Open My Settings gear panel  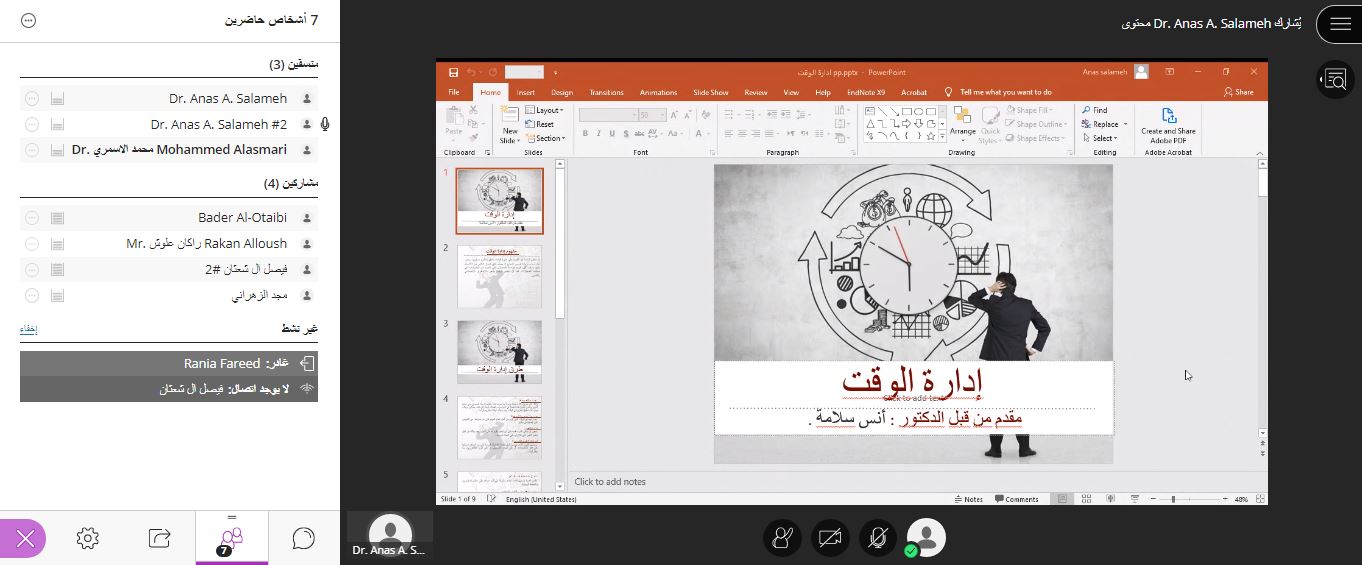point(88,538)
